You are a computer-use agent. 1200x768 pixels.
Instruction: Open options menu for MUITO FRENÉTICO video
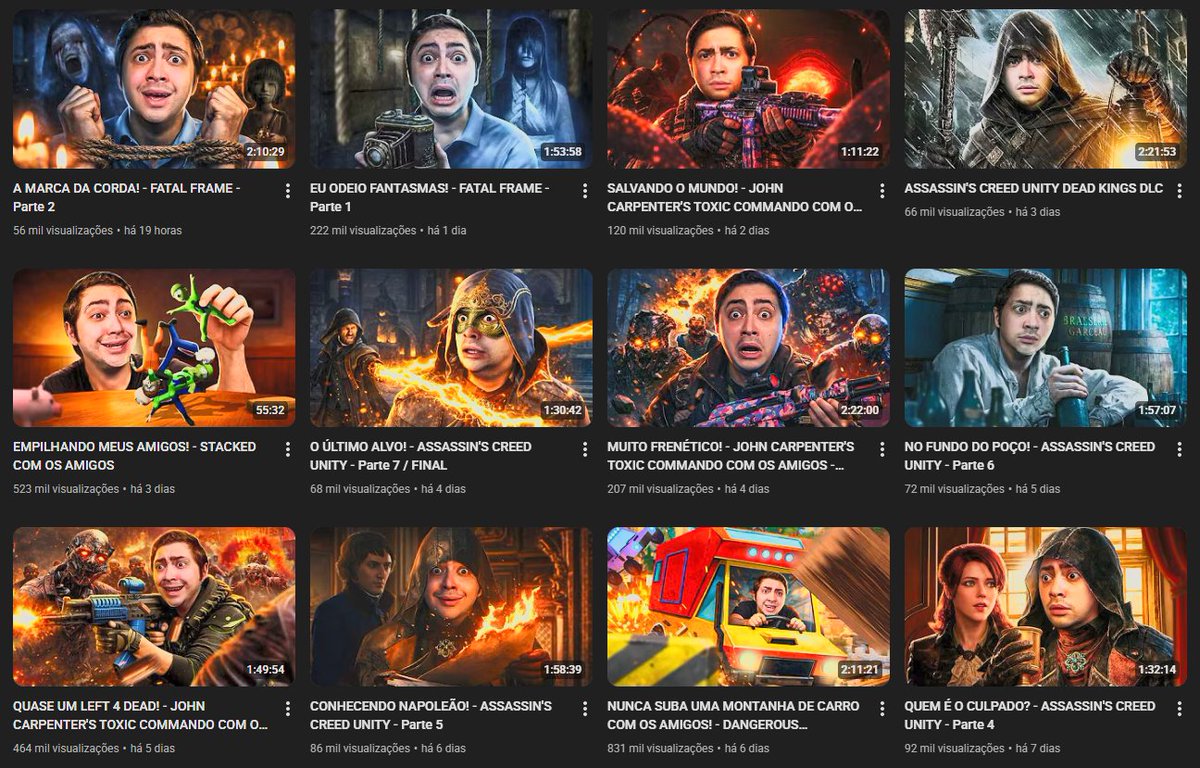click(882, 450)
